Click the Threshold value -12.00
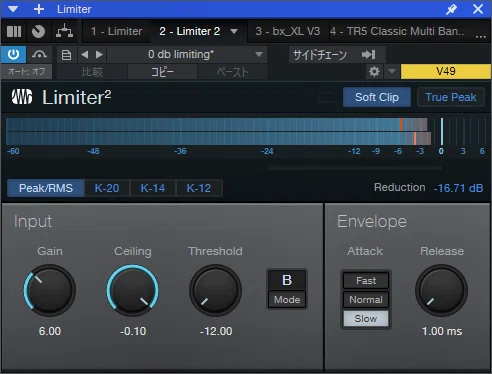The image size is (492, 374). tap(216, 331)
